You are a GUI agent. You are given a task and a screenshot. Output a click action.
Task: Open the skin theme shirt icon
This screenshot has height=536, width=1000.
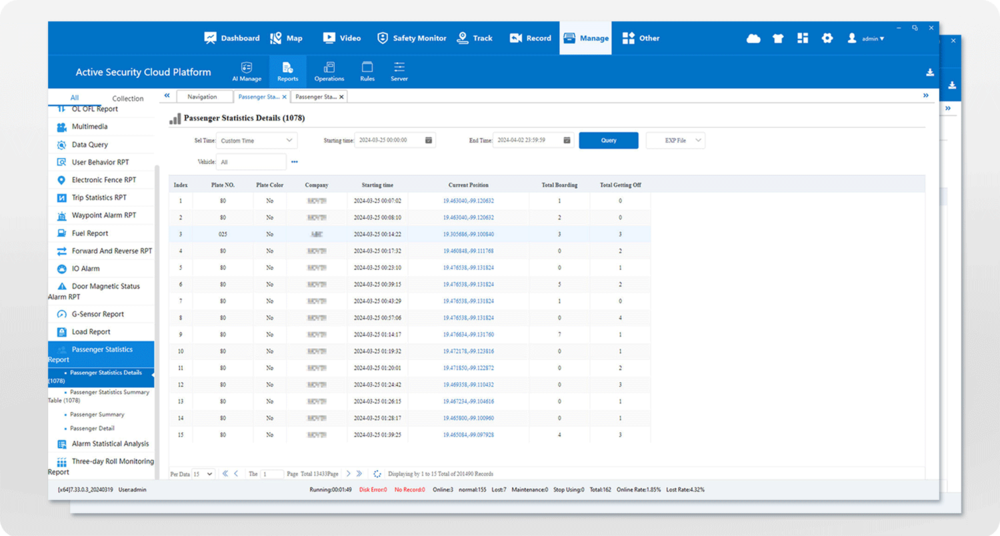coord(779,38)
